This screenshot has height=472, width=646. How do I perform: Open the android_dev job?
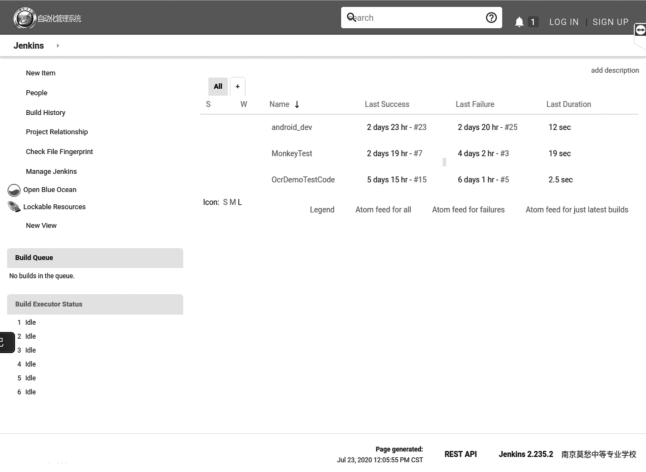pyautogui.click(x=293, y=127)
